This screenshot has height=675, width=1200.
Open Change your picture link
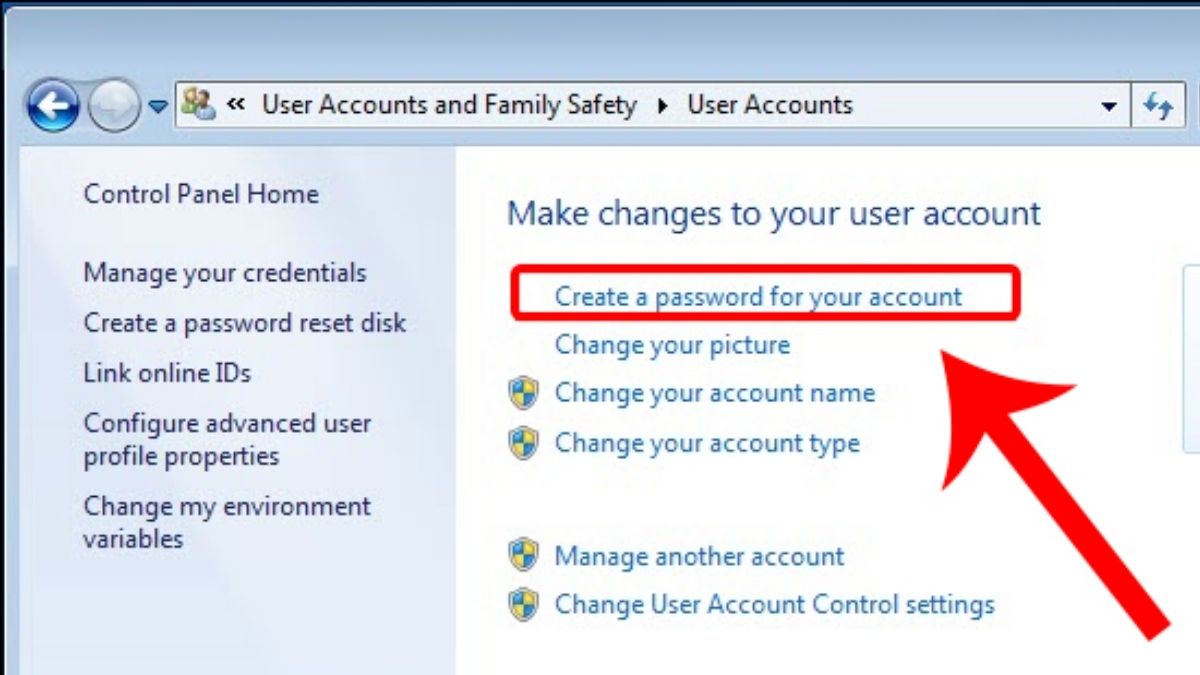click(672, 345)
